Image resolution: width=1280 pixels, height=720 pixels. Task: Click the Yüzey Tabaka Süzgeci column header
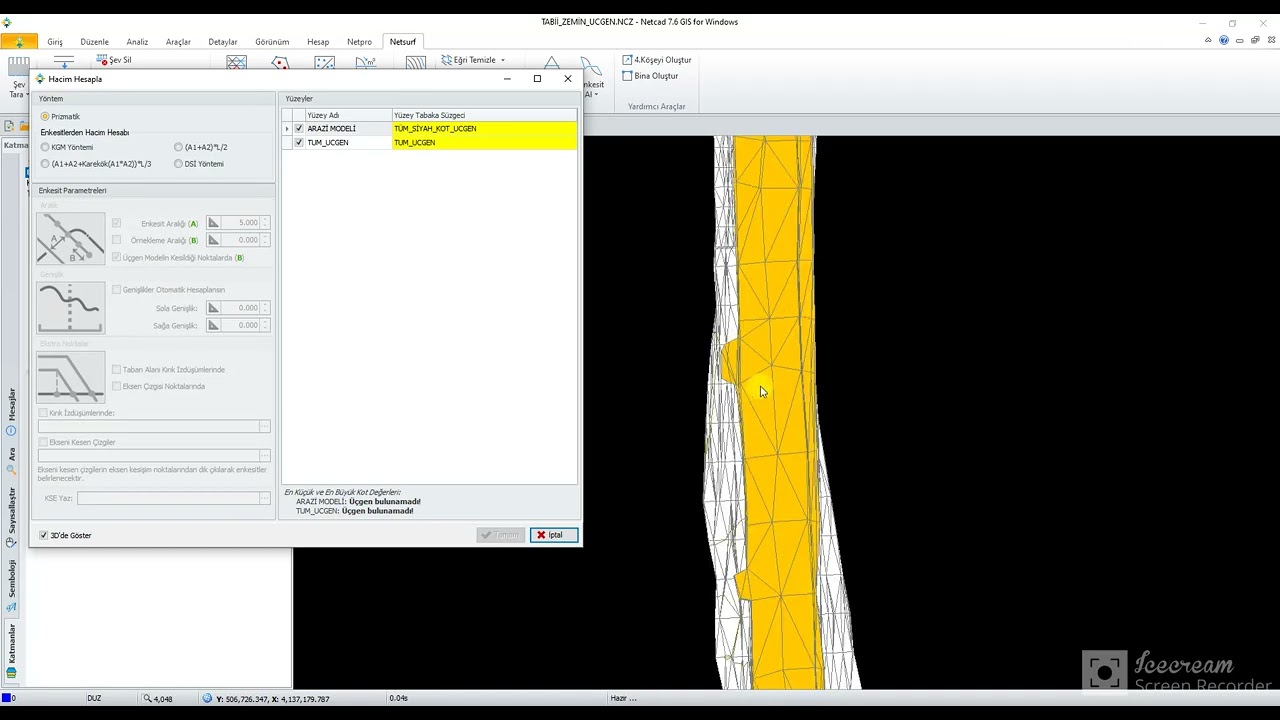(x=484, y=115)
